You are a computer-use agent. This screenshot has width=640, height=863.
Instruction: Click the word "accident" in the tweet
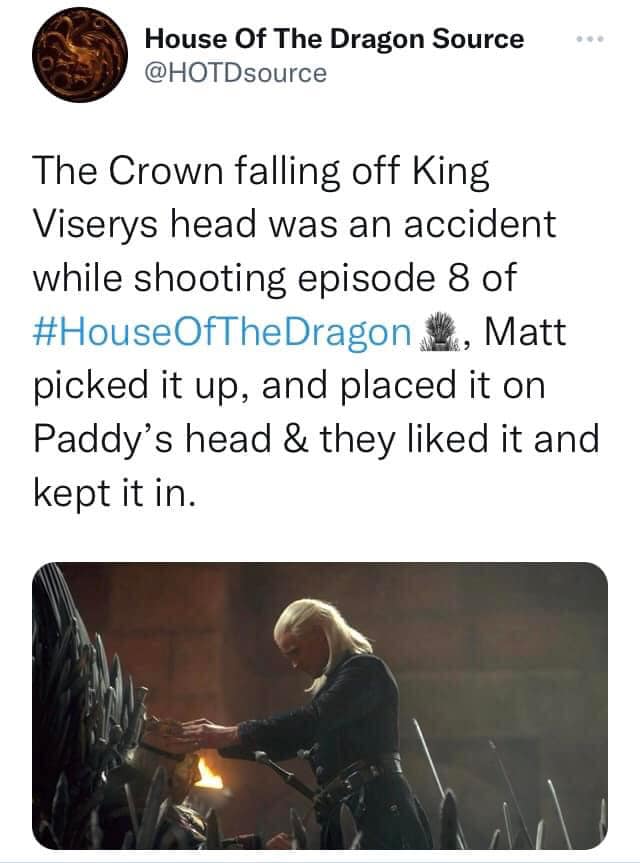click(480, 225)
